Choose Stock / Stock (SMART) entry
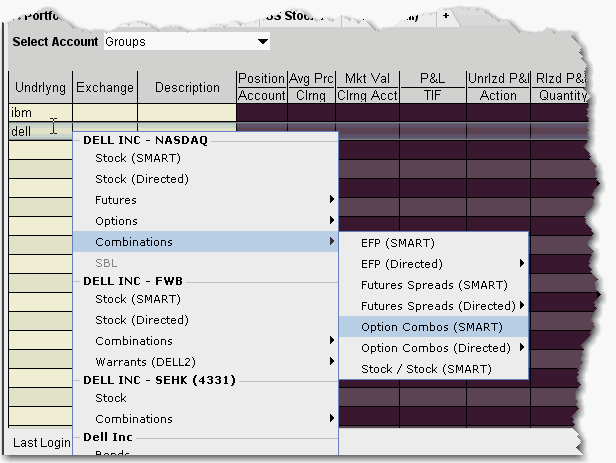616x463 pixels. tap(425, 369)
